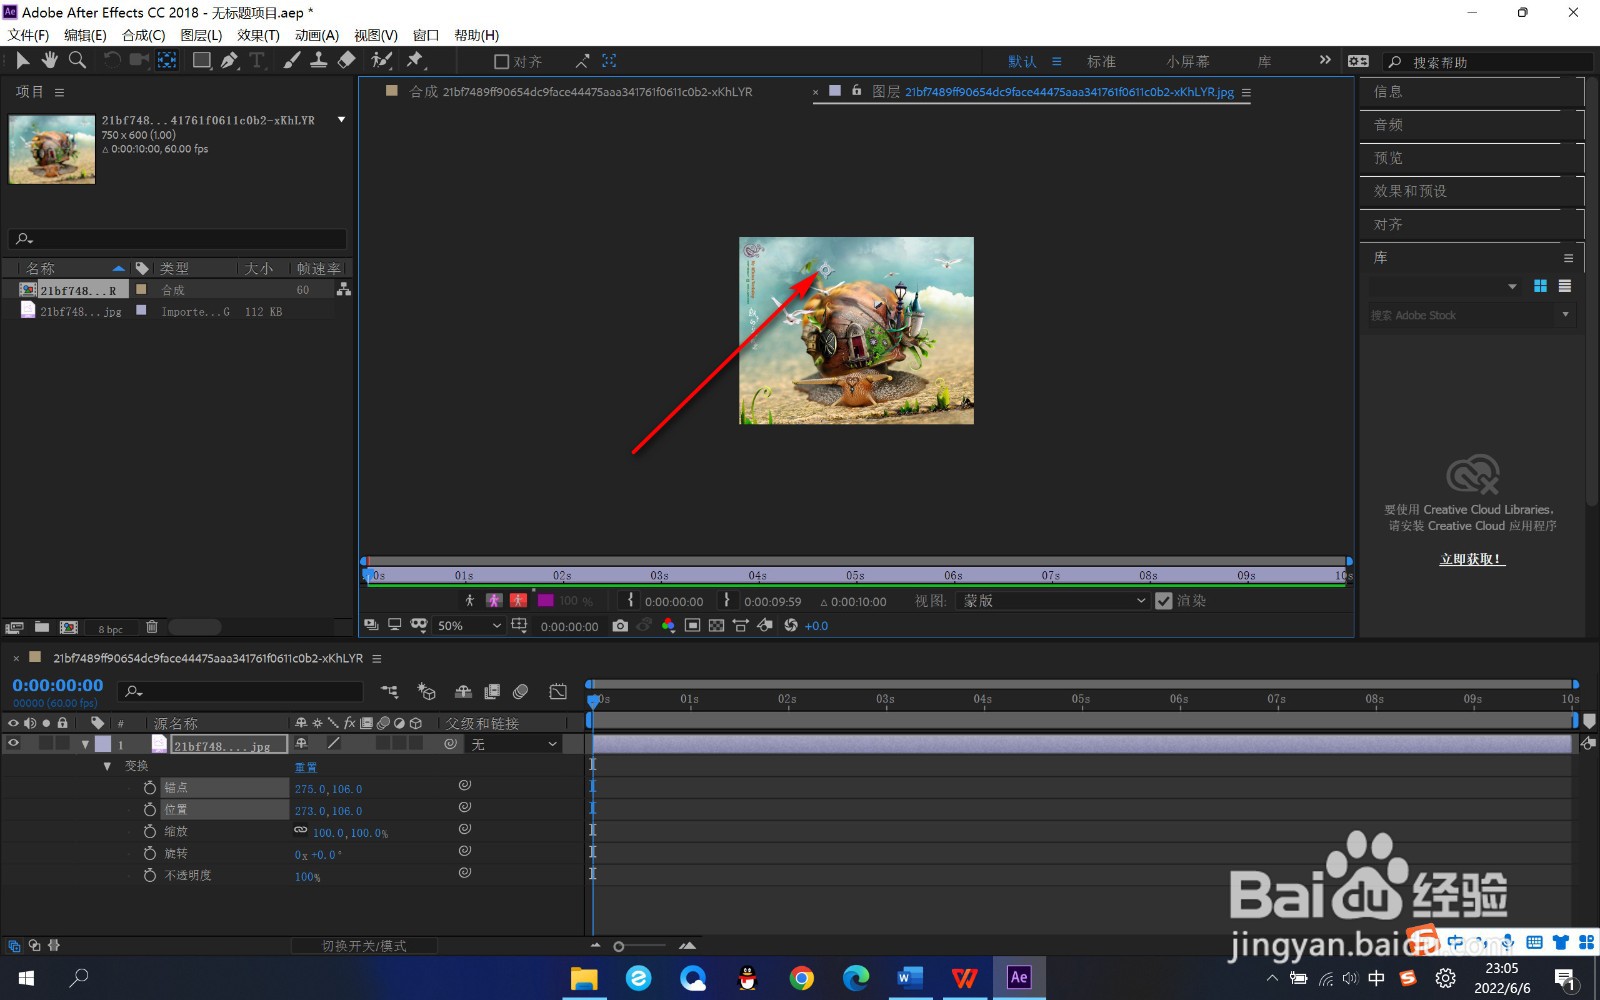This screenshot has width=1600, height=1000.
Task: Toggle the 旋转 rotation stopwatch
Action: click(x=150, y=854)
